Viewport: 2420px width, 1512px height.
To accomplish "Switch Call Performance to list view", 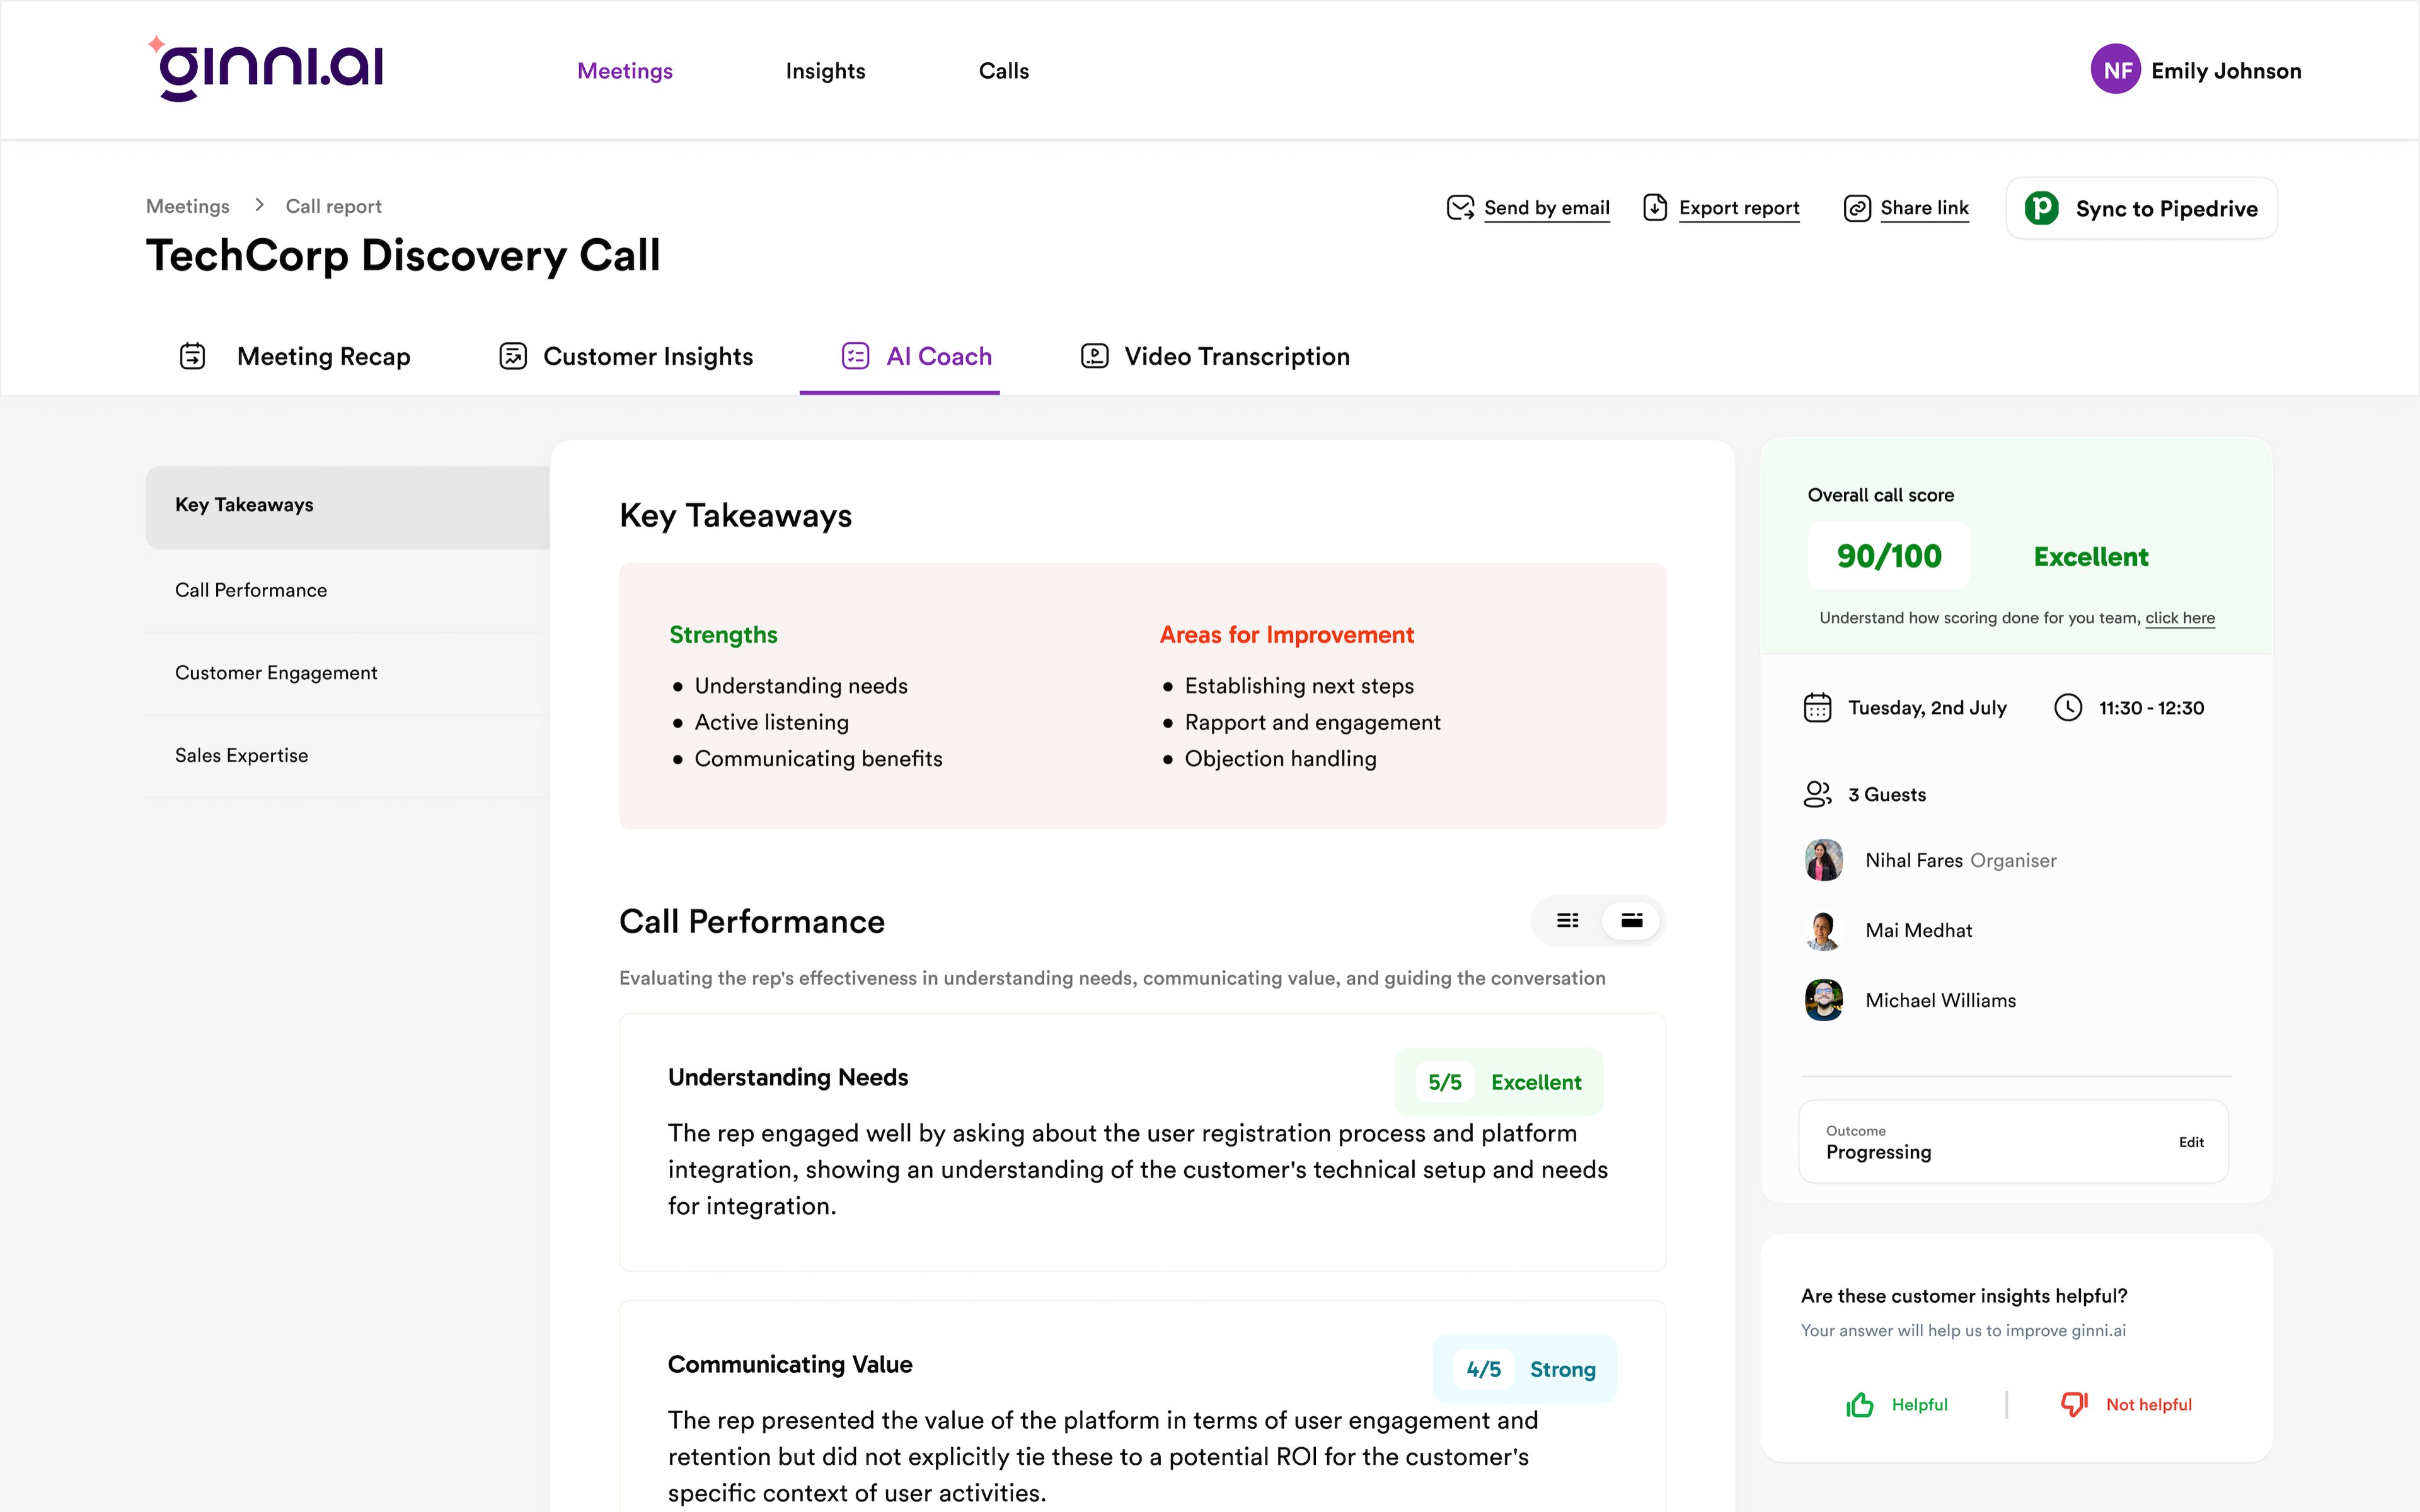I will [x=1567, y=920].
